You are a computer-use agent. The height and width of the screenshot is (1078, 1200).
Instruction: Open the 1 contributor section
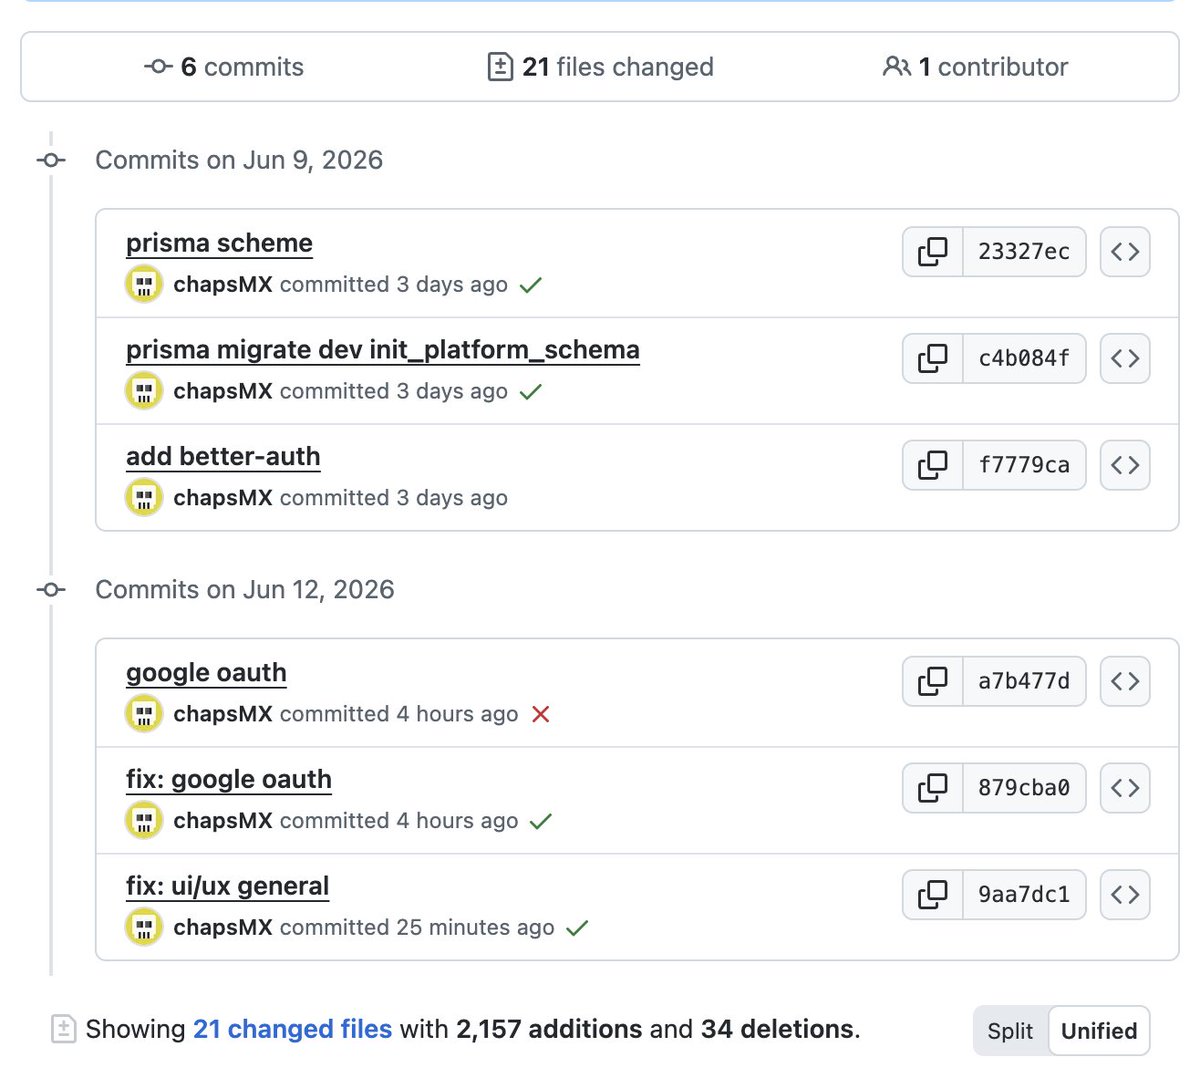tap(975, 67)
